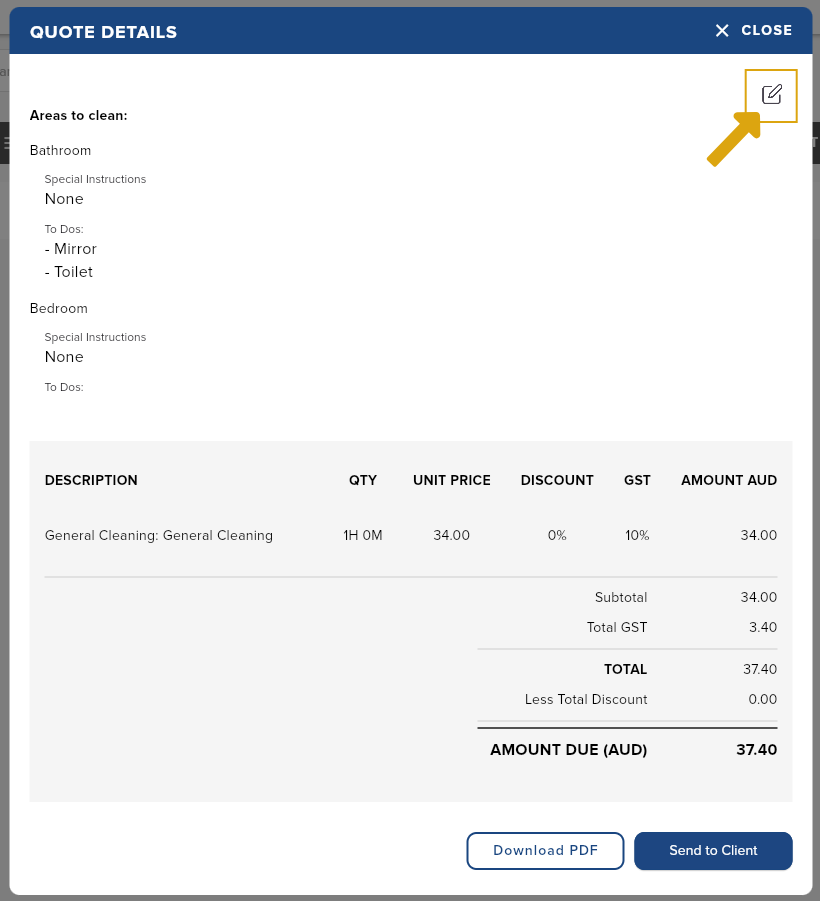The image size is (820, 901).
Task: Click the General Cleaning line item description
Action: click(159, 536)
